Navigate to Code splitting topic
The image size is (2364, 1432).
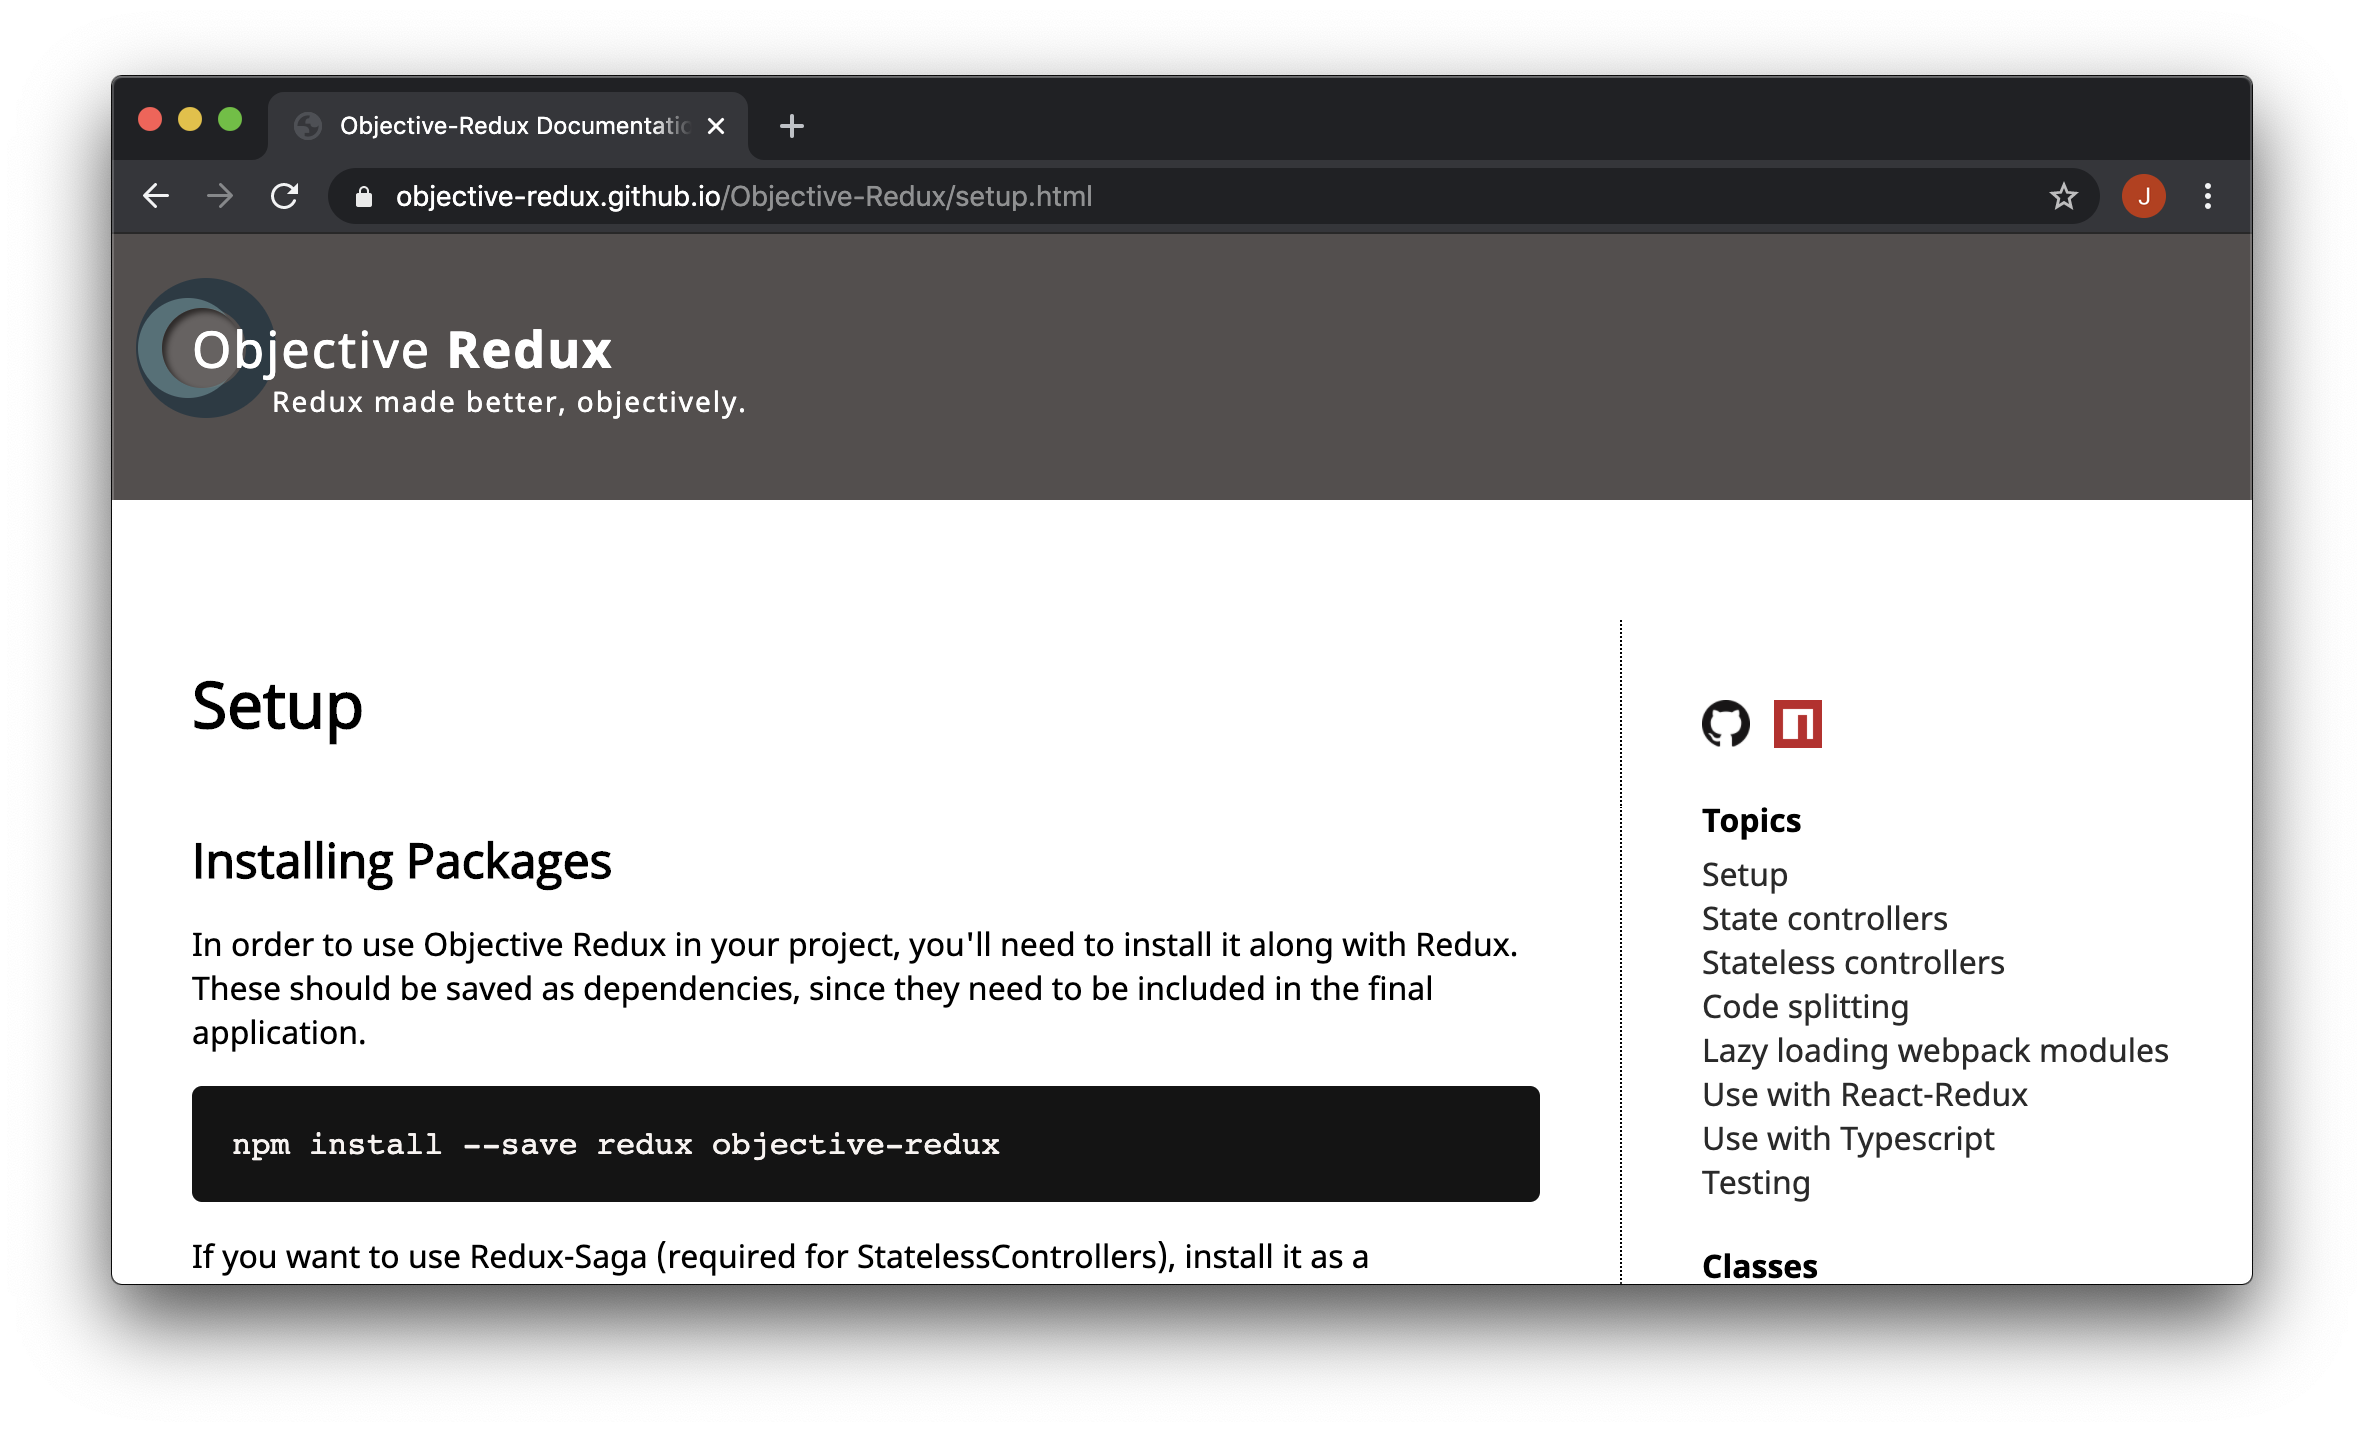pyautogui.click(x=1805, y=1006)
